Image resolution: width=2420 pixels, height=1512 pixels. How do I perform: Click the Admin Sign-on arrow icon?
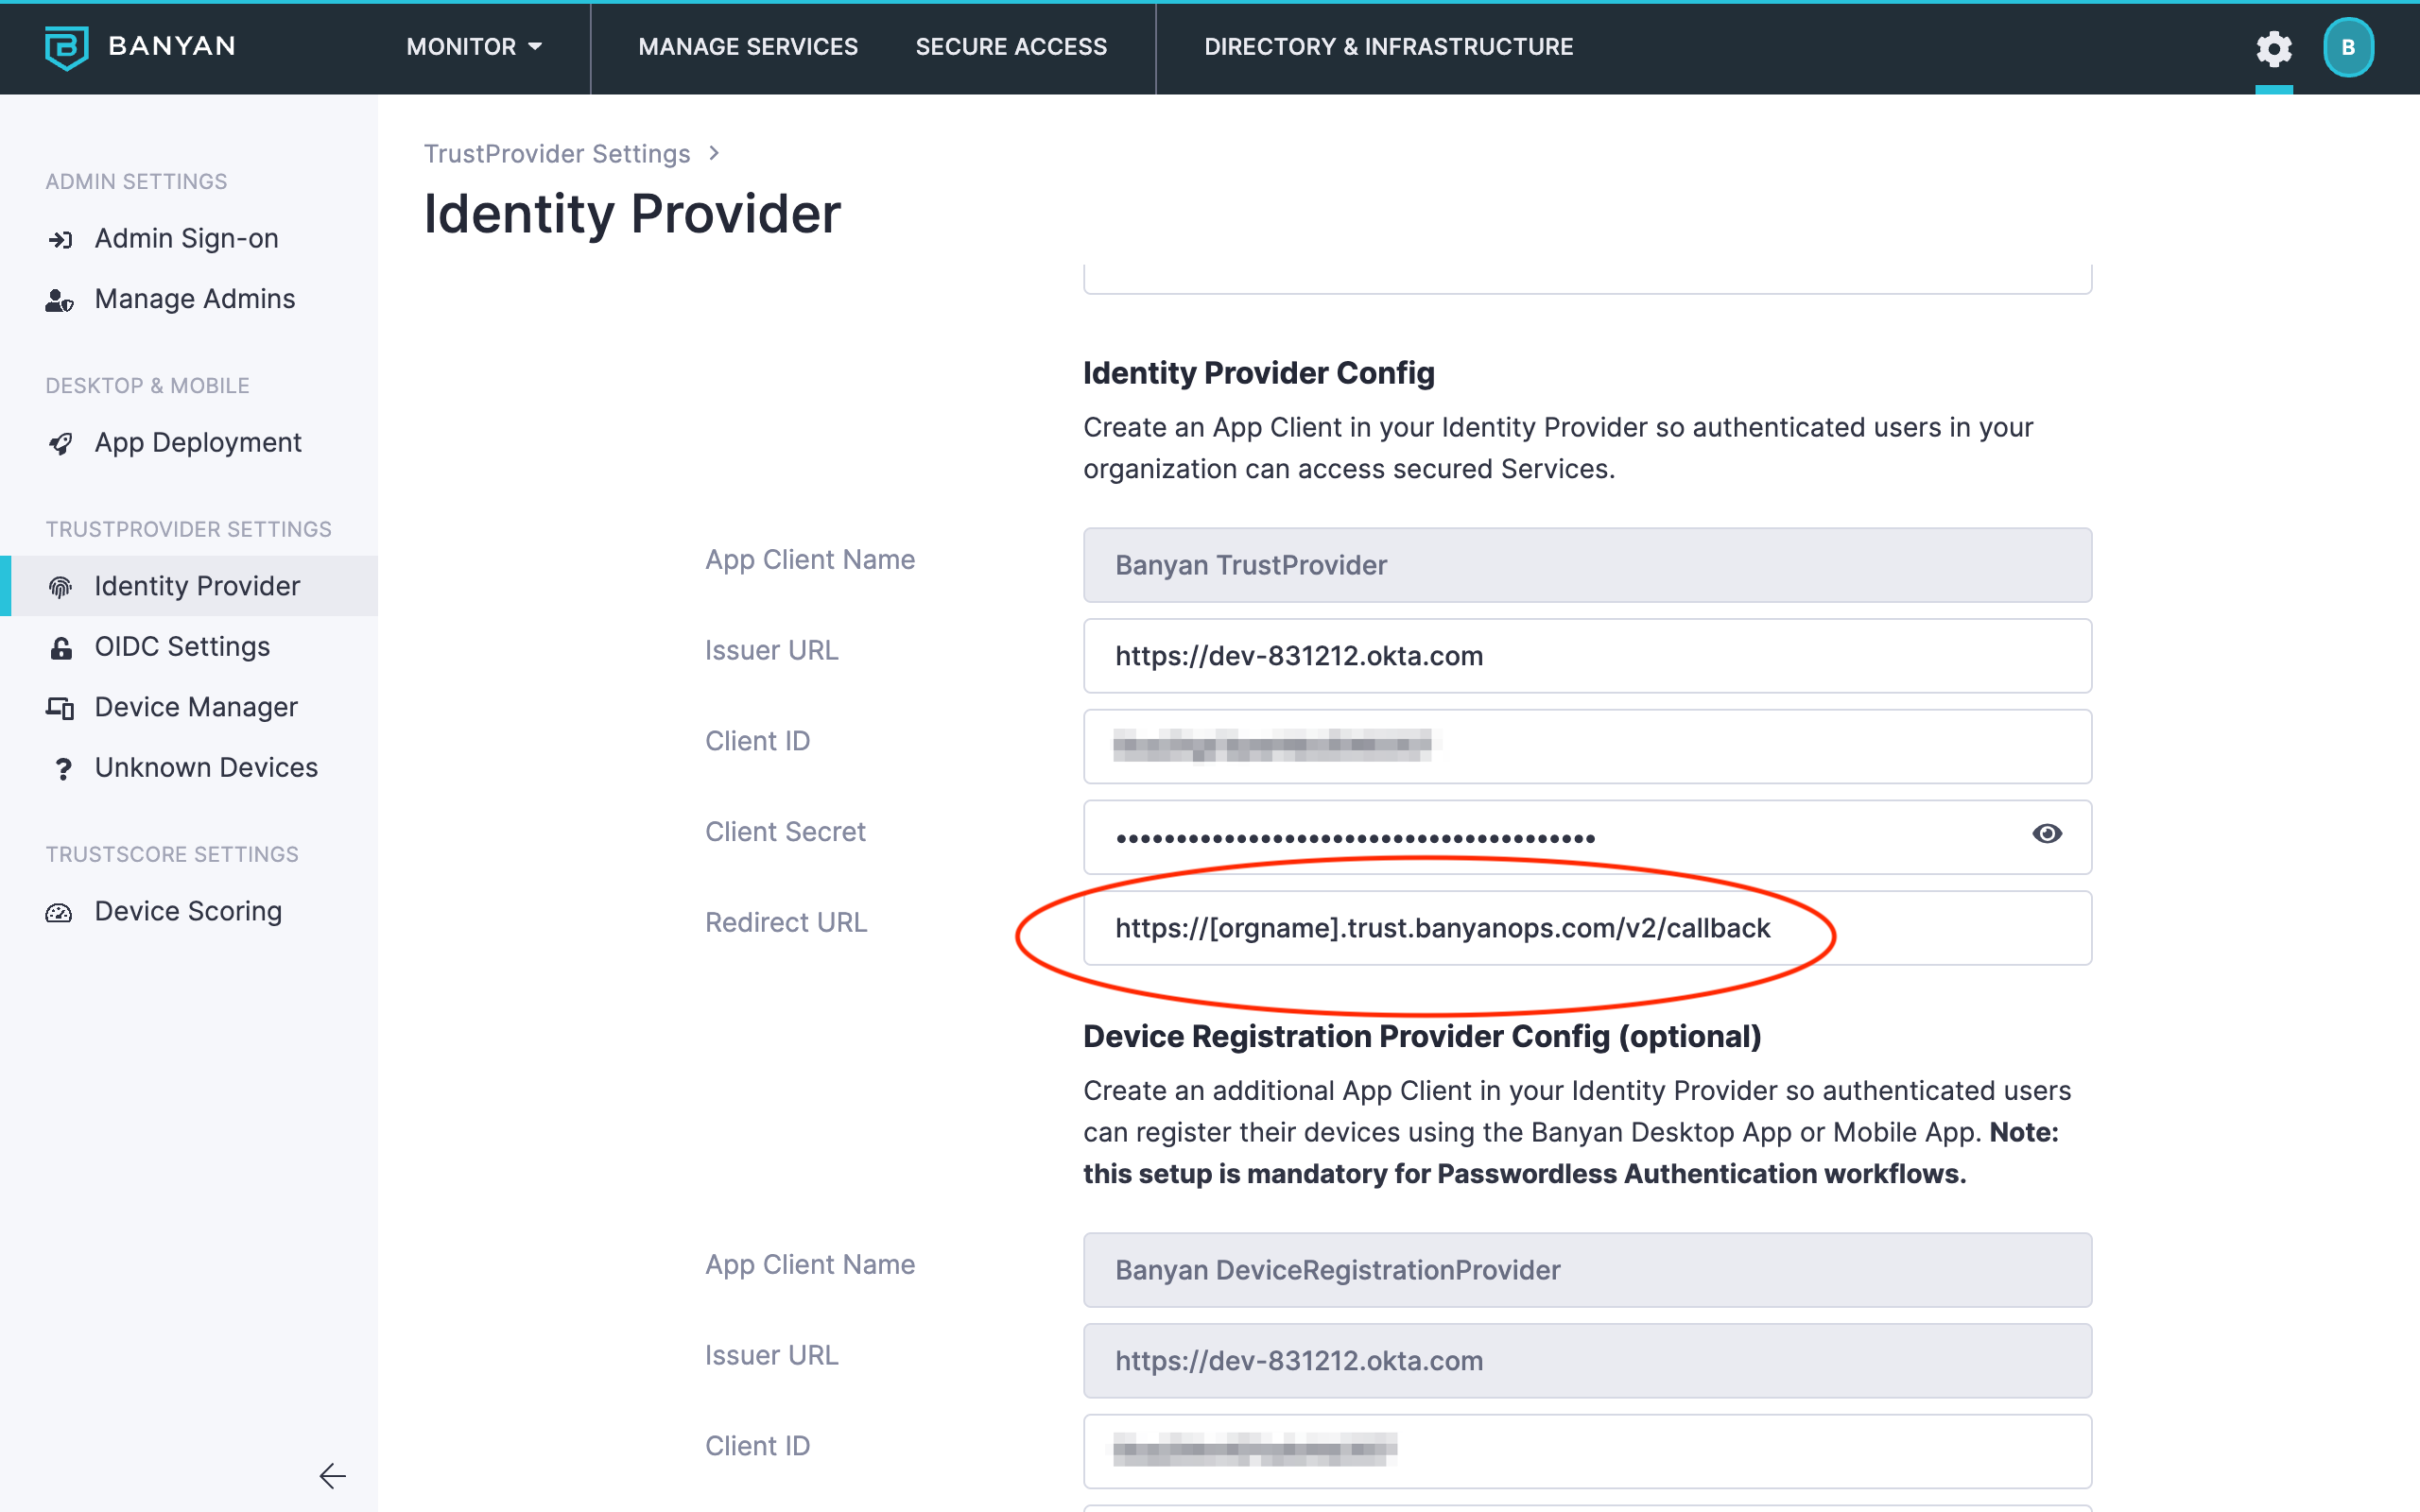[61, 239]
